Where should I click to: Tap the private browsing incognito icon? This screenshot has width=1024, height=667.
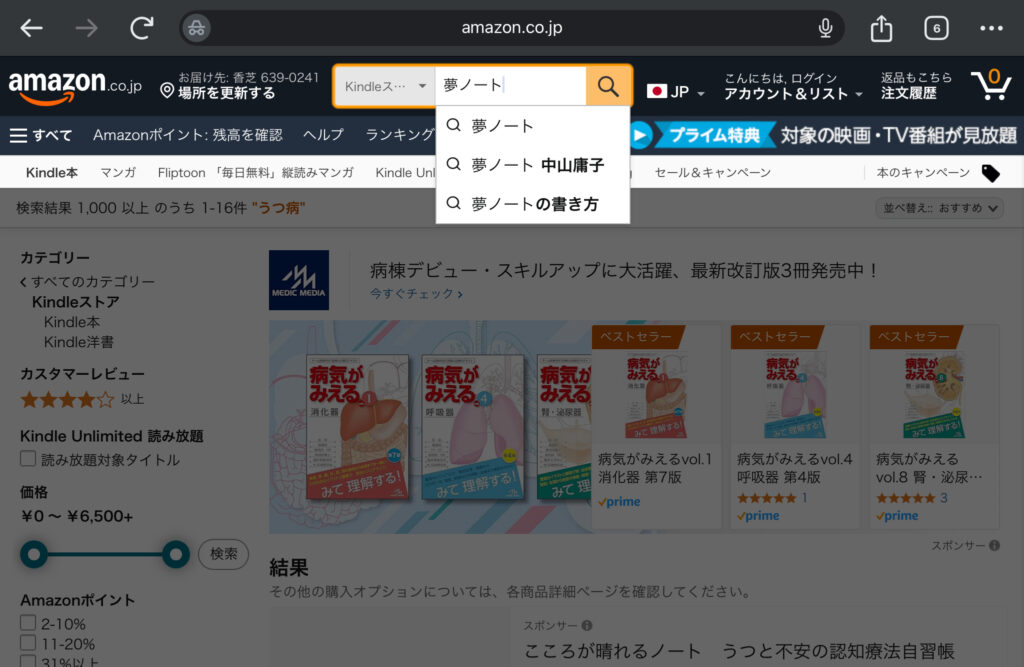tap(196, 28)
